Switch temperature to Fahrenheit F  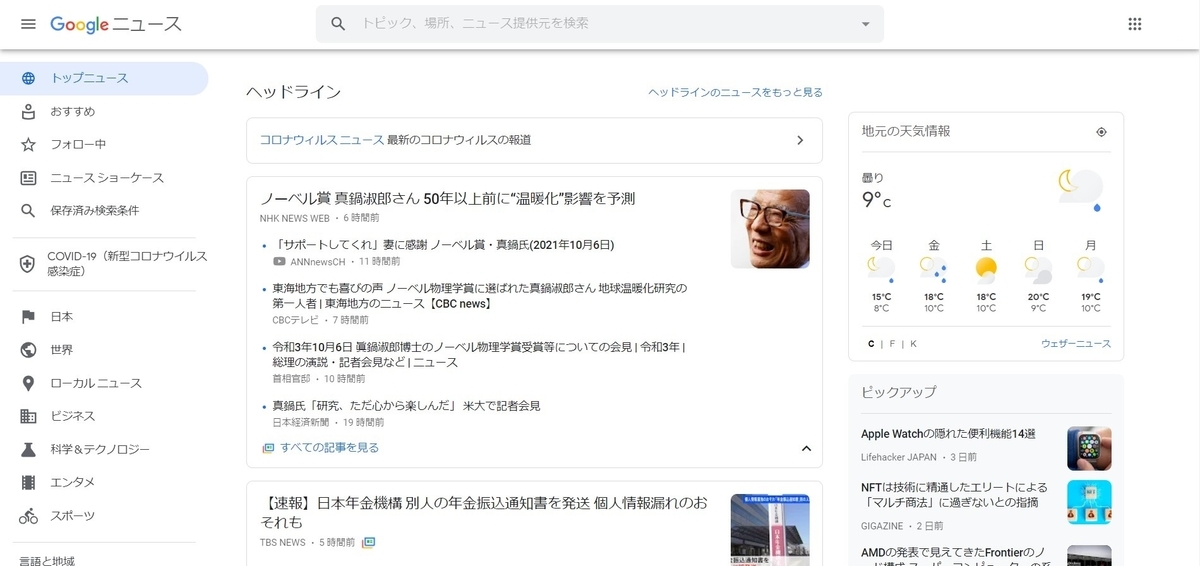[892, 344]
